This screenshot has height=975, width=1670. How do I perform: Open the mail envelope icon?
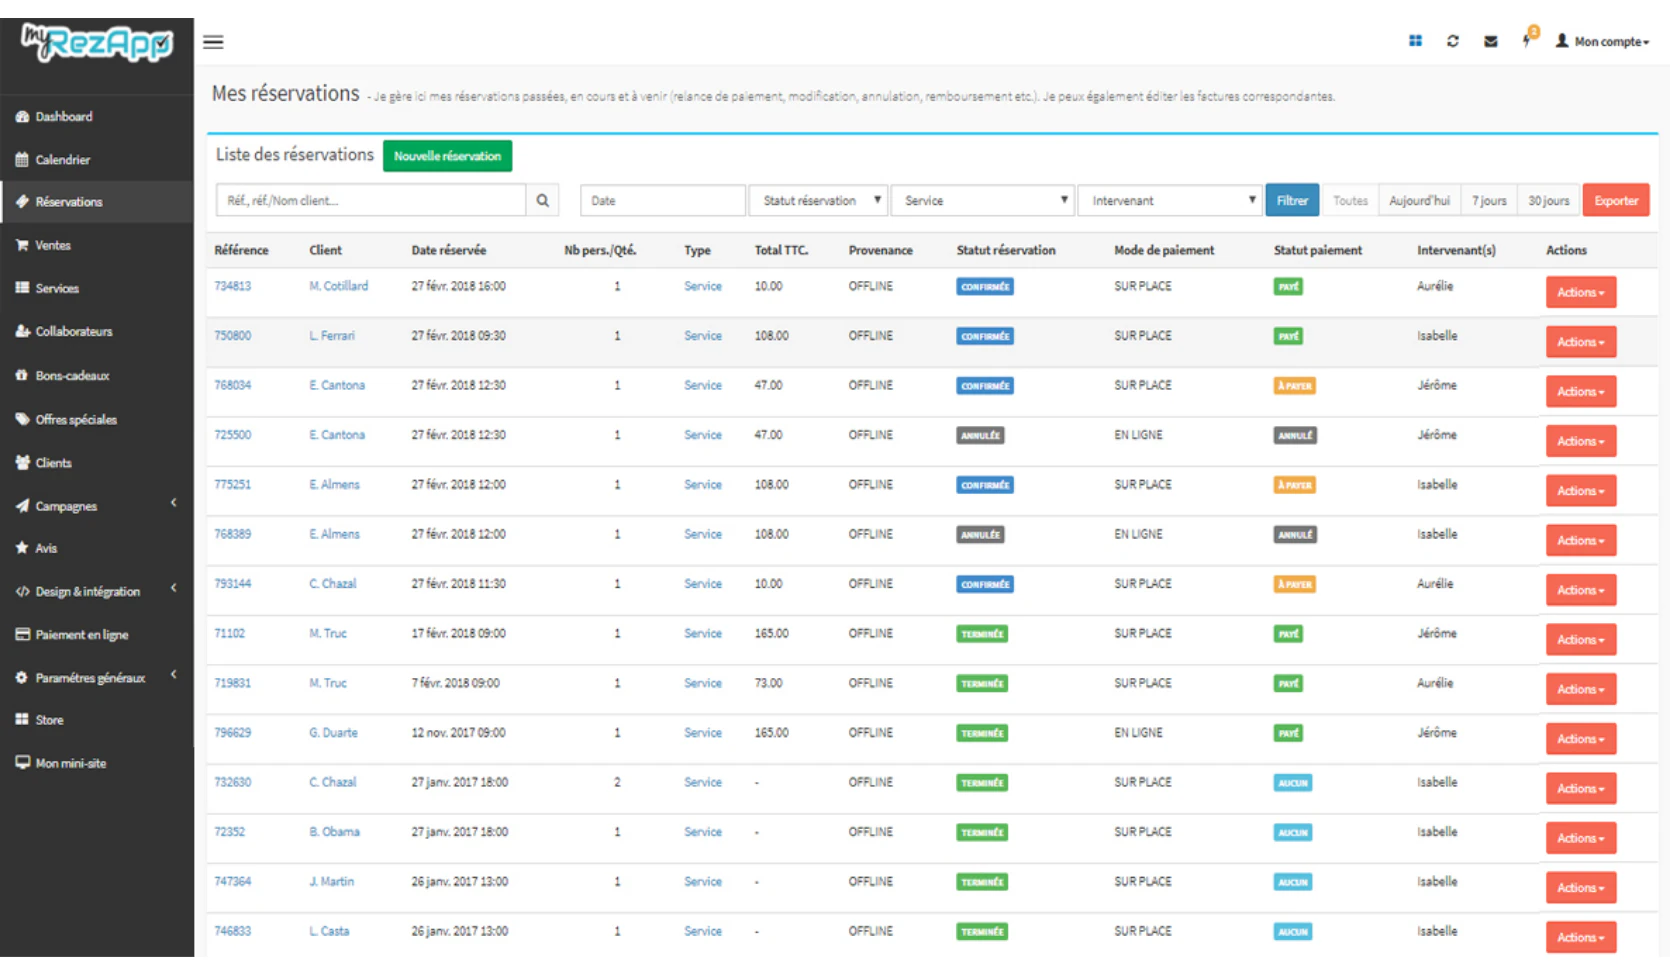(x=1490, y=41)
